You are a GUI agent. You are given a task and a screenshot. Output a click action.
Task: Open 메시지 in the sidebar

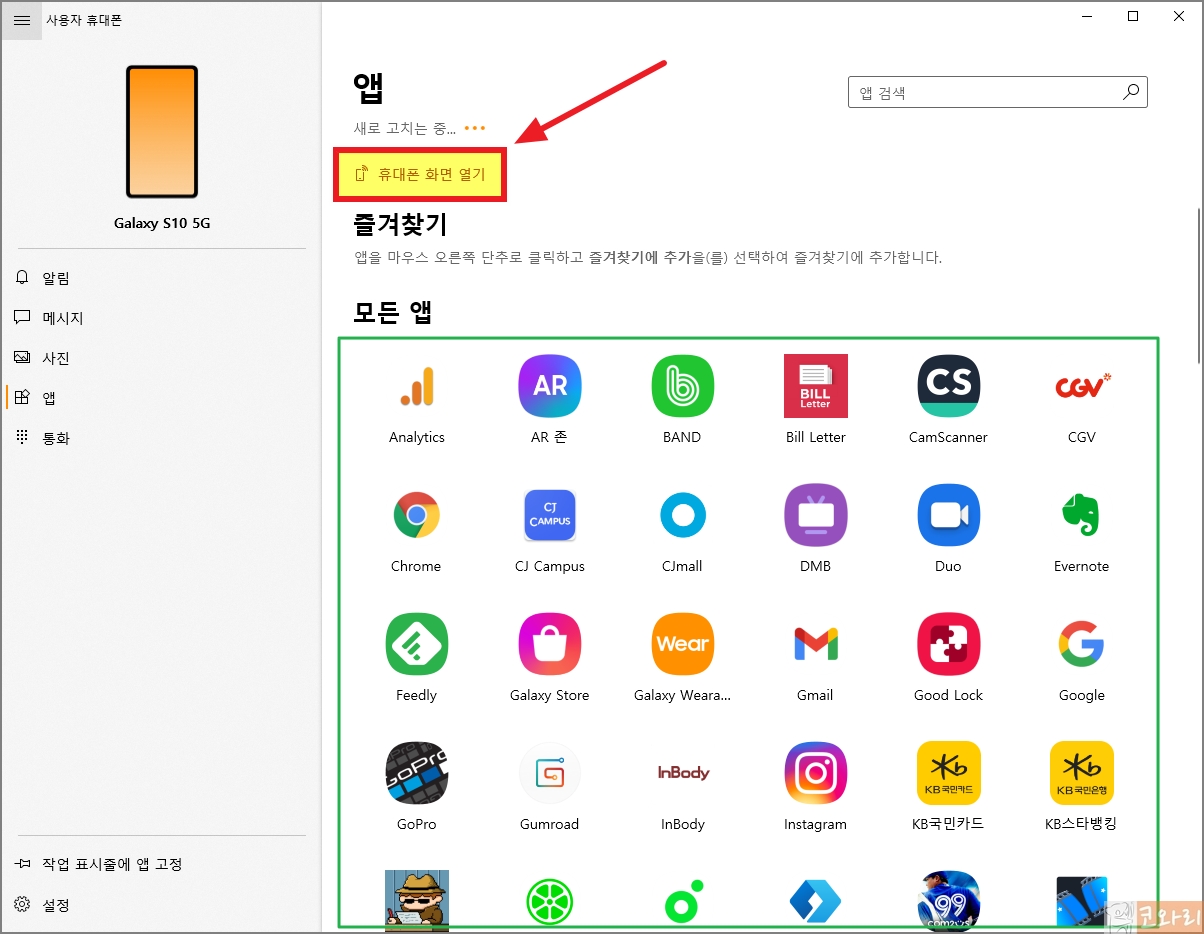click(160, 318)
